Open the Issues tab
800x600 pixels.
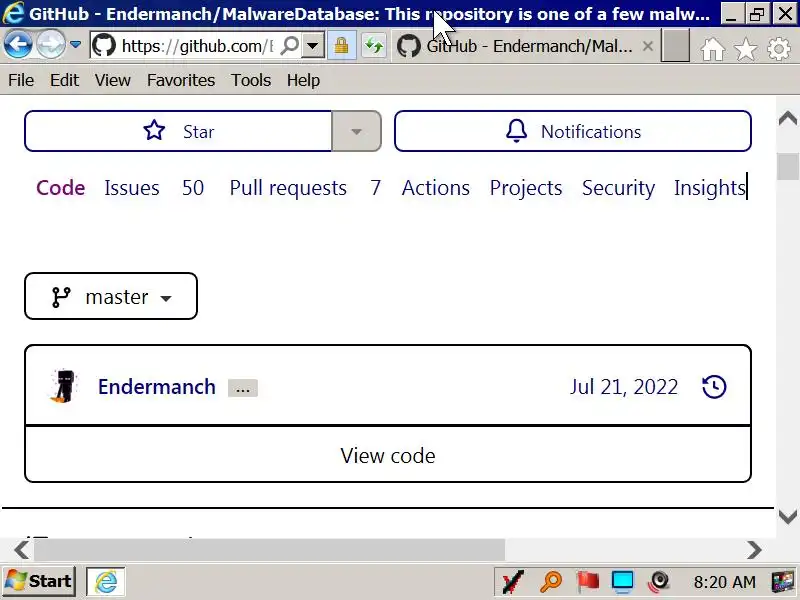pyautogui.click(x=132, y=188)
